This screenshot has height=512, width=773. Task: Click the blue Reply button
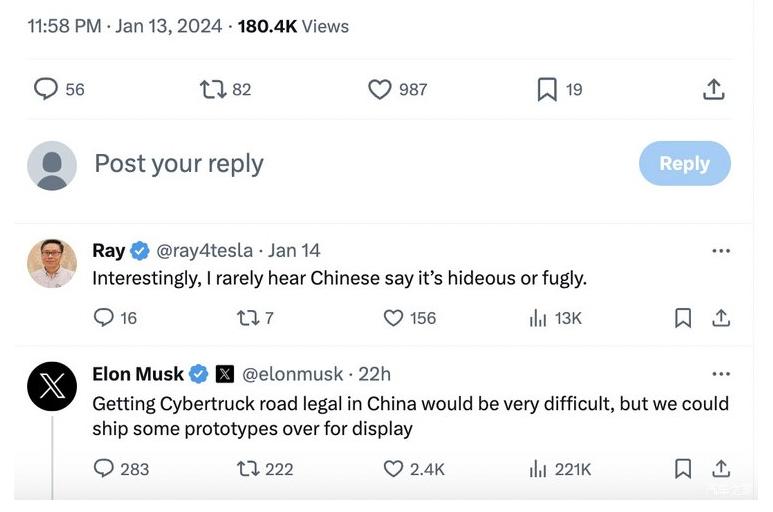[684, 163]
